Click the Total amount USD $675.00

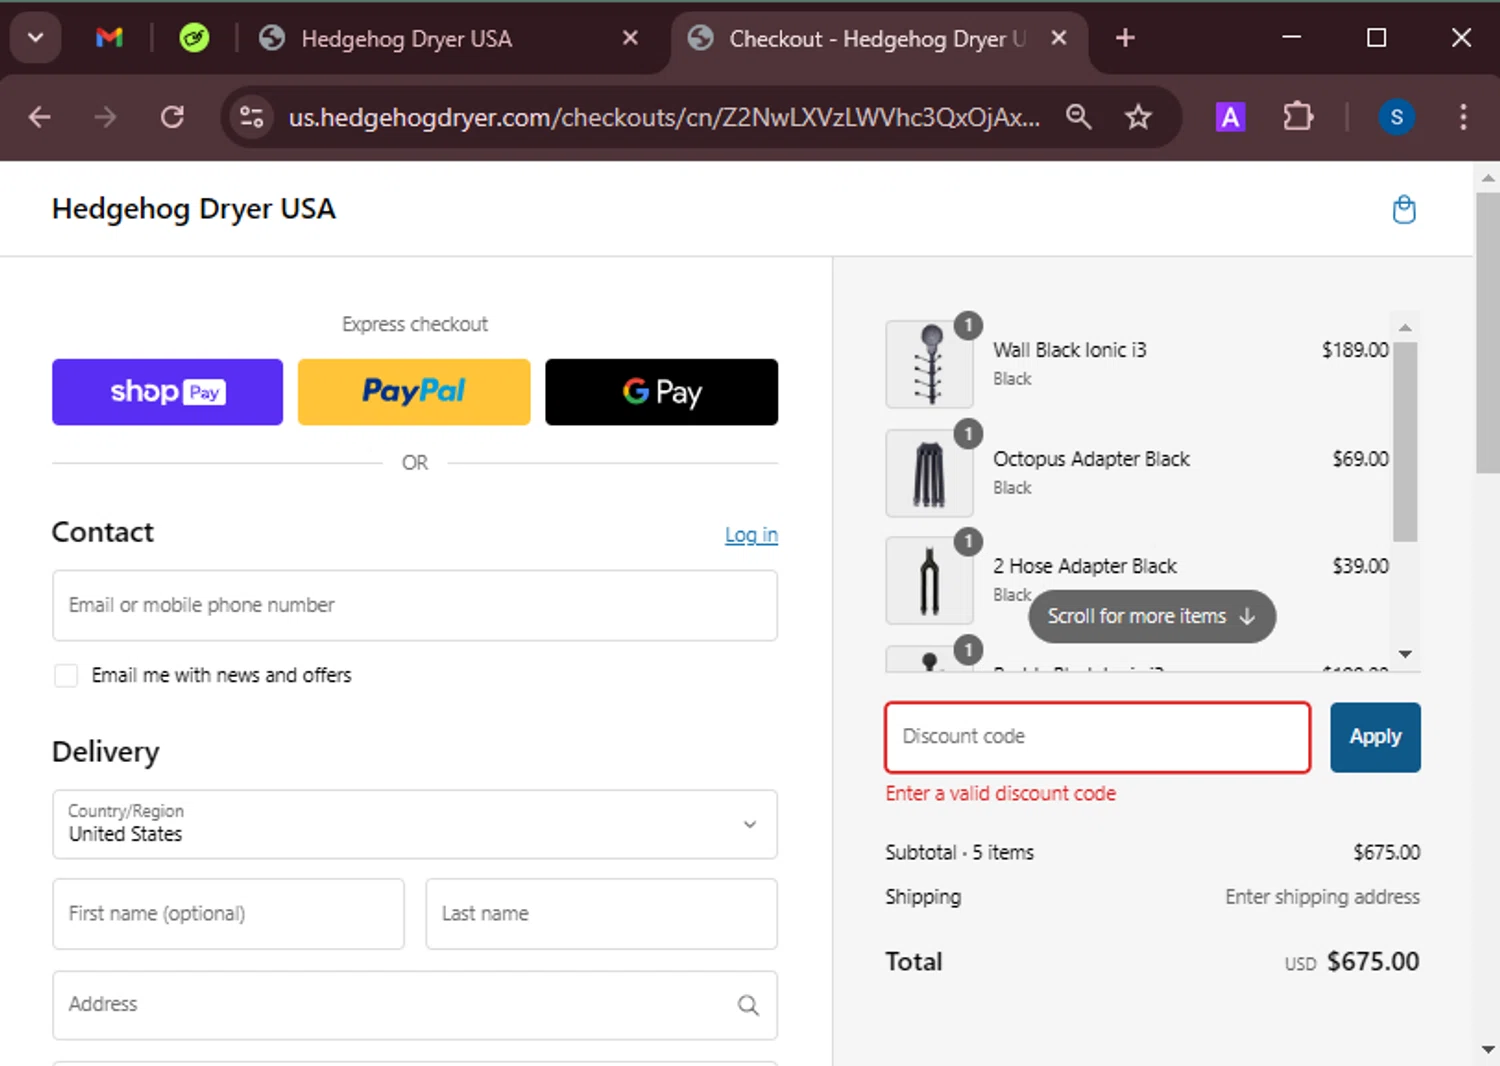1352,962
